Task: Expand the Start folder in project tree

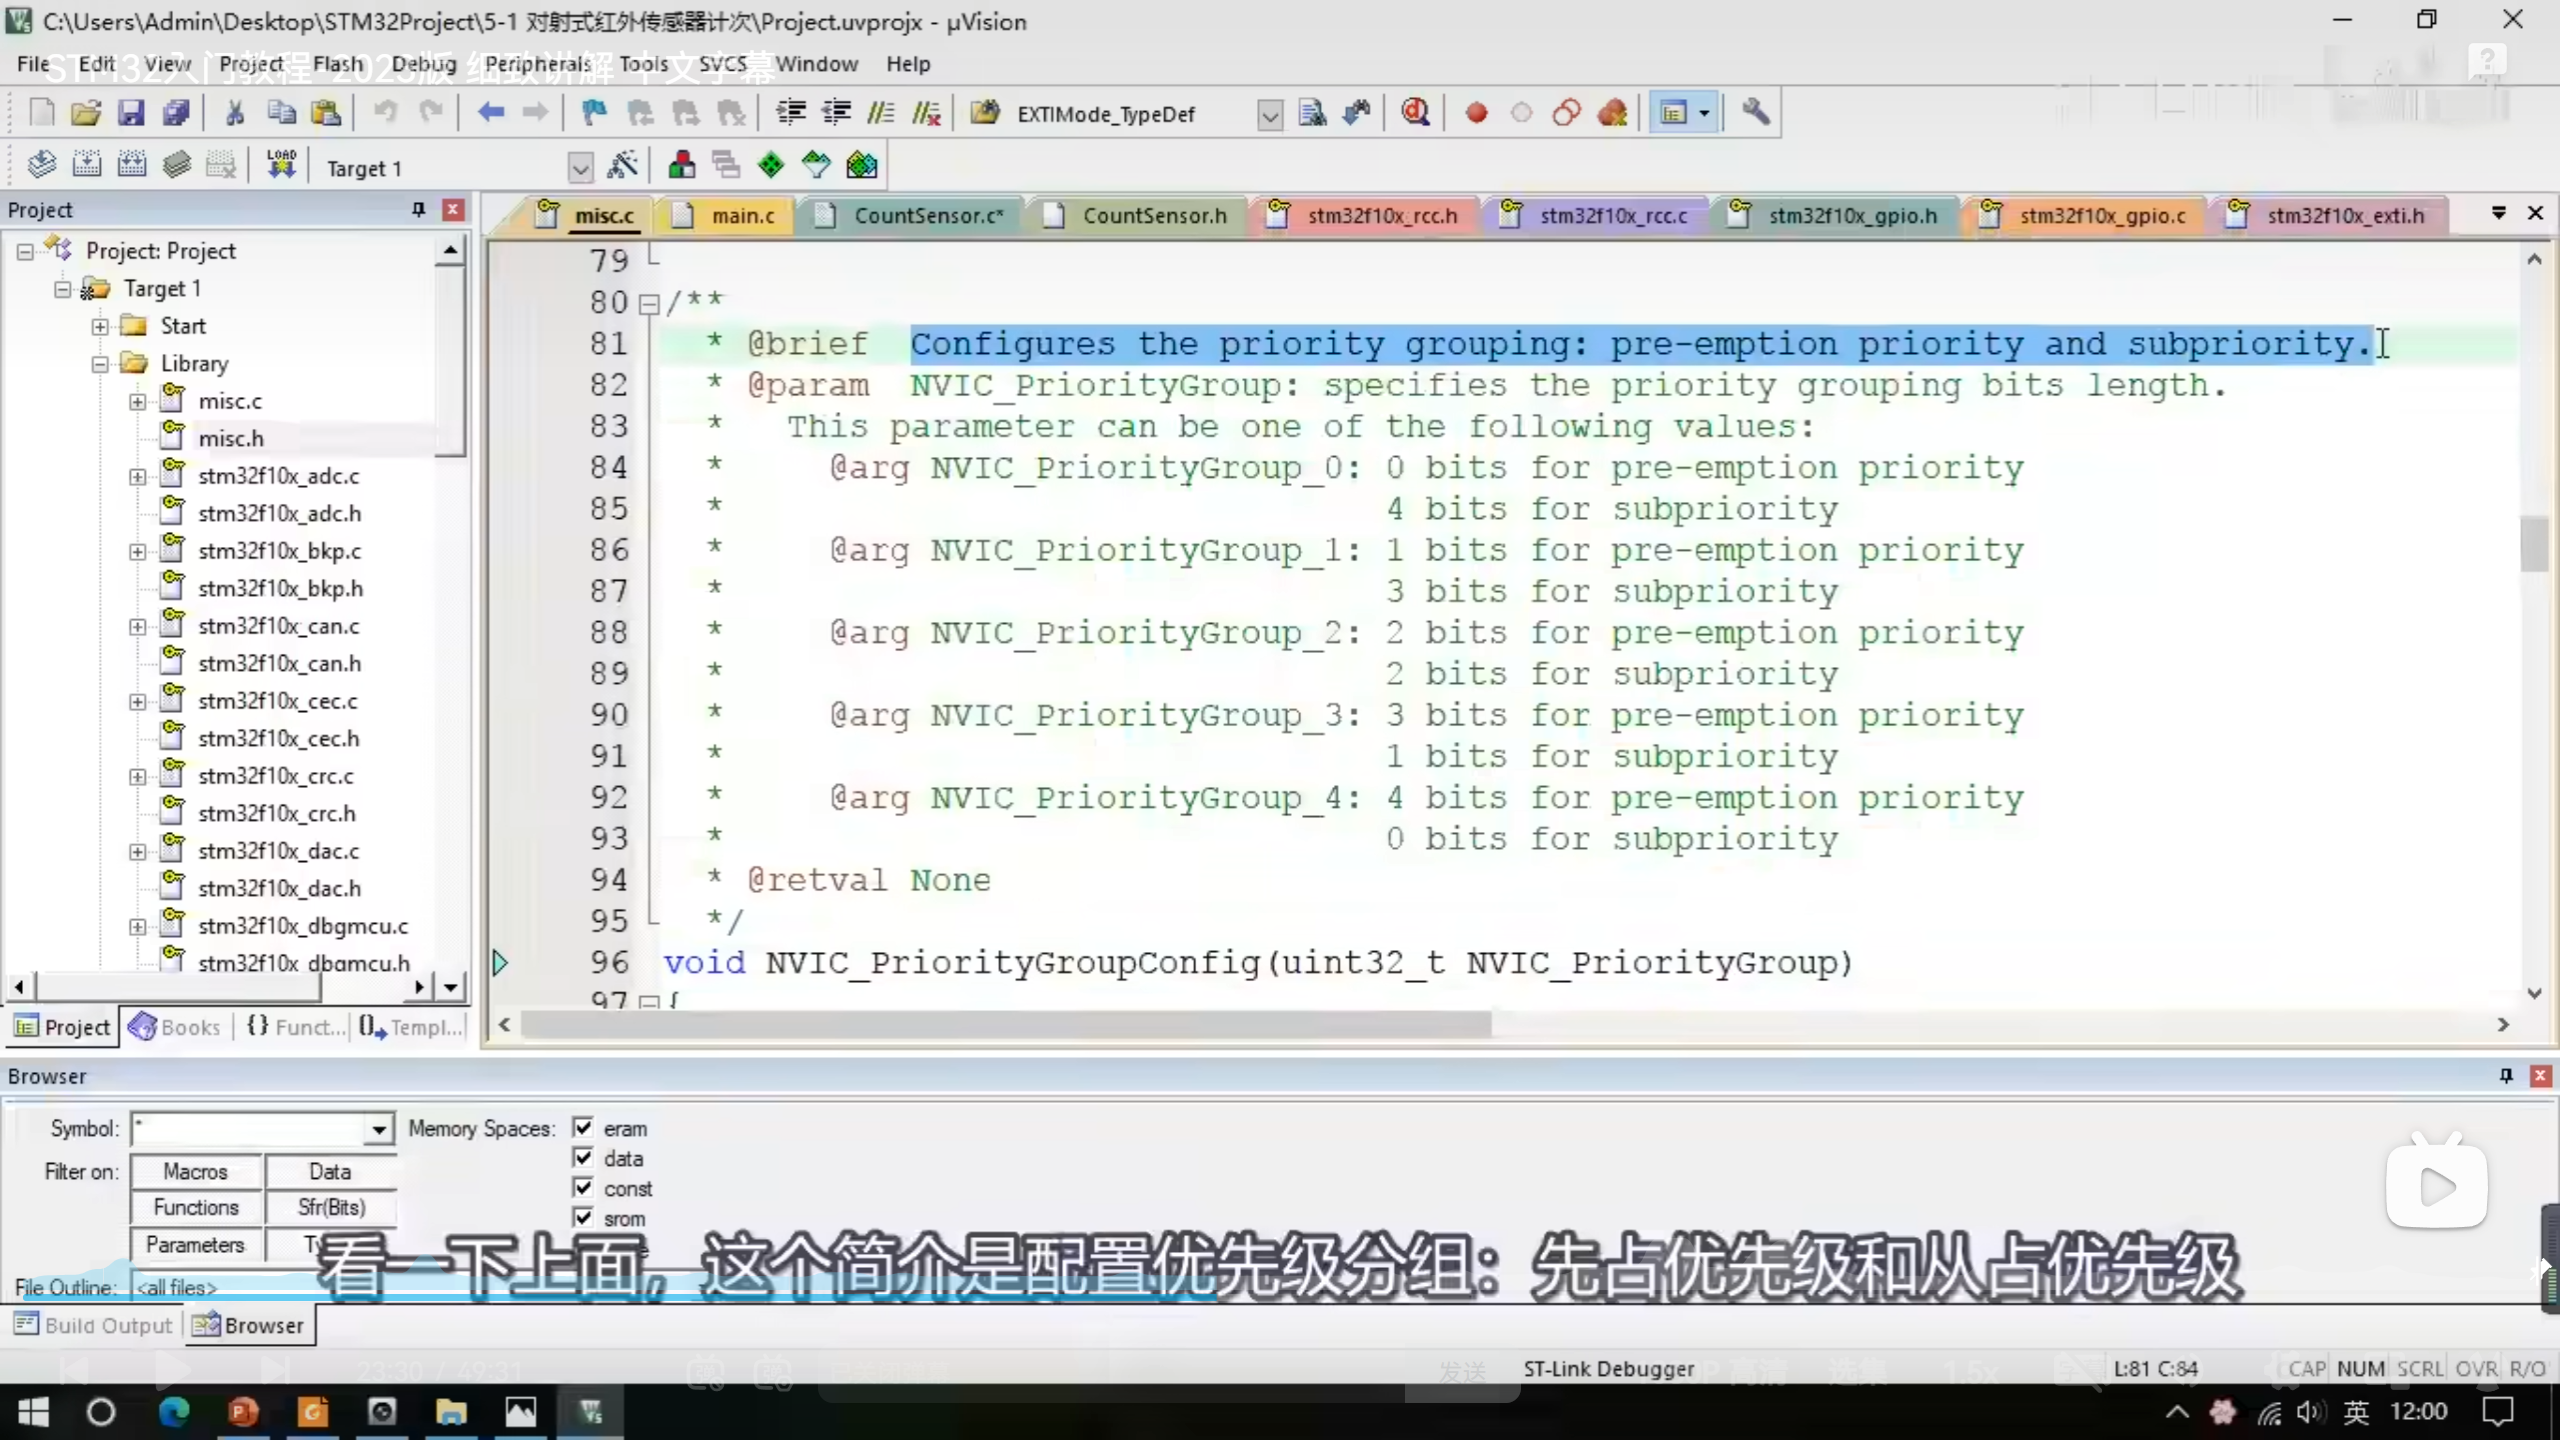Action: 100,326
